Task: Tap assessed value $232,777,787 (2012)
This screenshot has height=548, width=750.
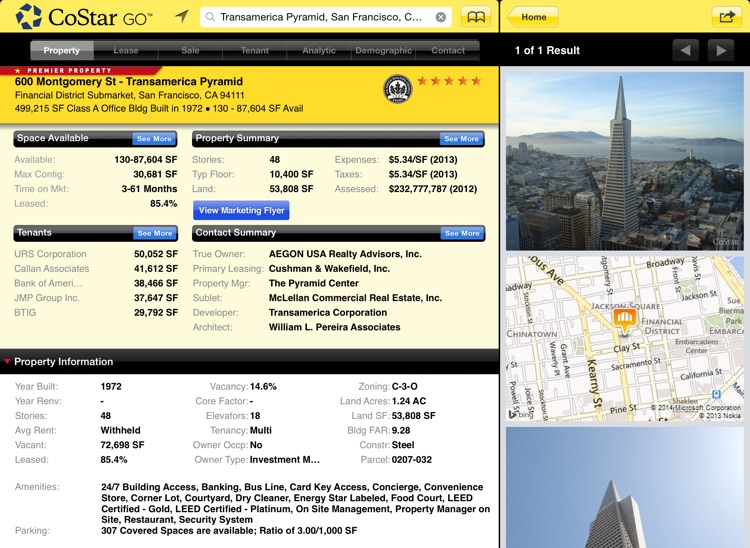Action: point(432,189)
